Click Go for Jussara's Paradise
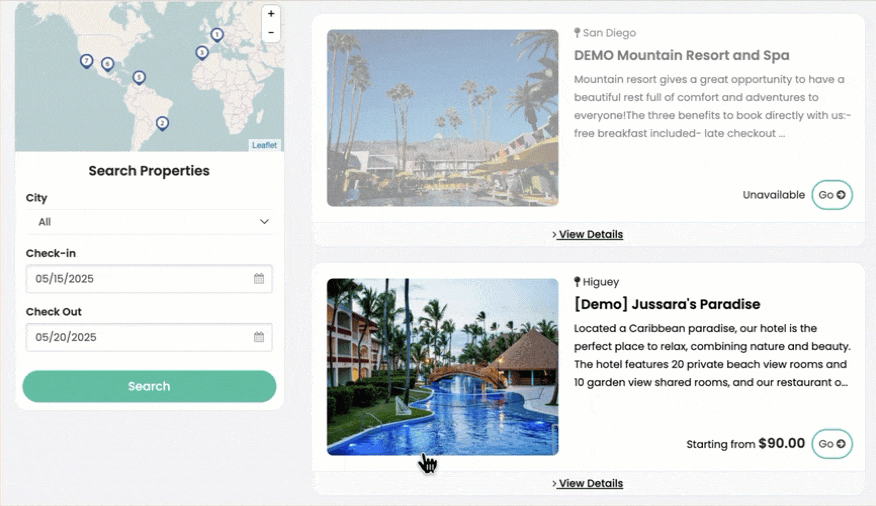Image resolution: width=876 pixels, height=506 pixels. coord(832,444)
